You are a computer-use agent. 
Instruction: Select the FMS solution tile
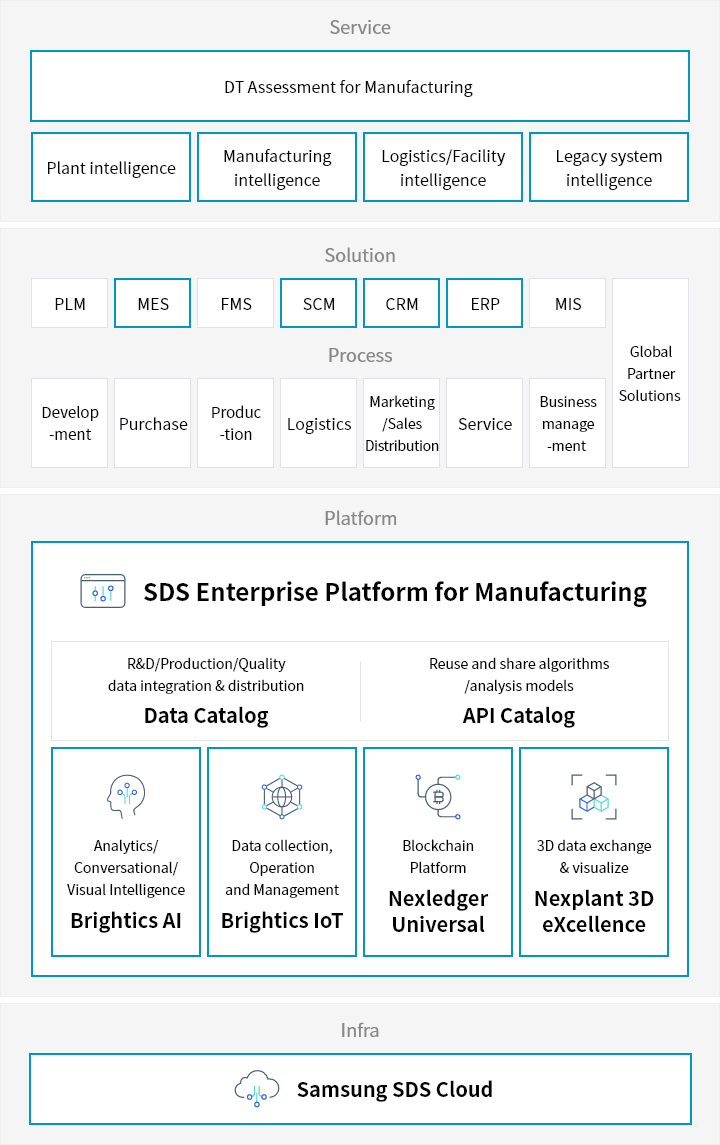236,303
